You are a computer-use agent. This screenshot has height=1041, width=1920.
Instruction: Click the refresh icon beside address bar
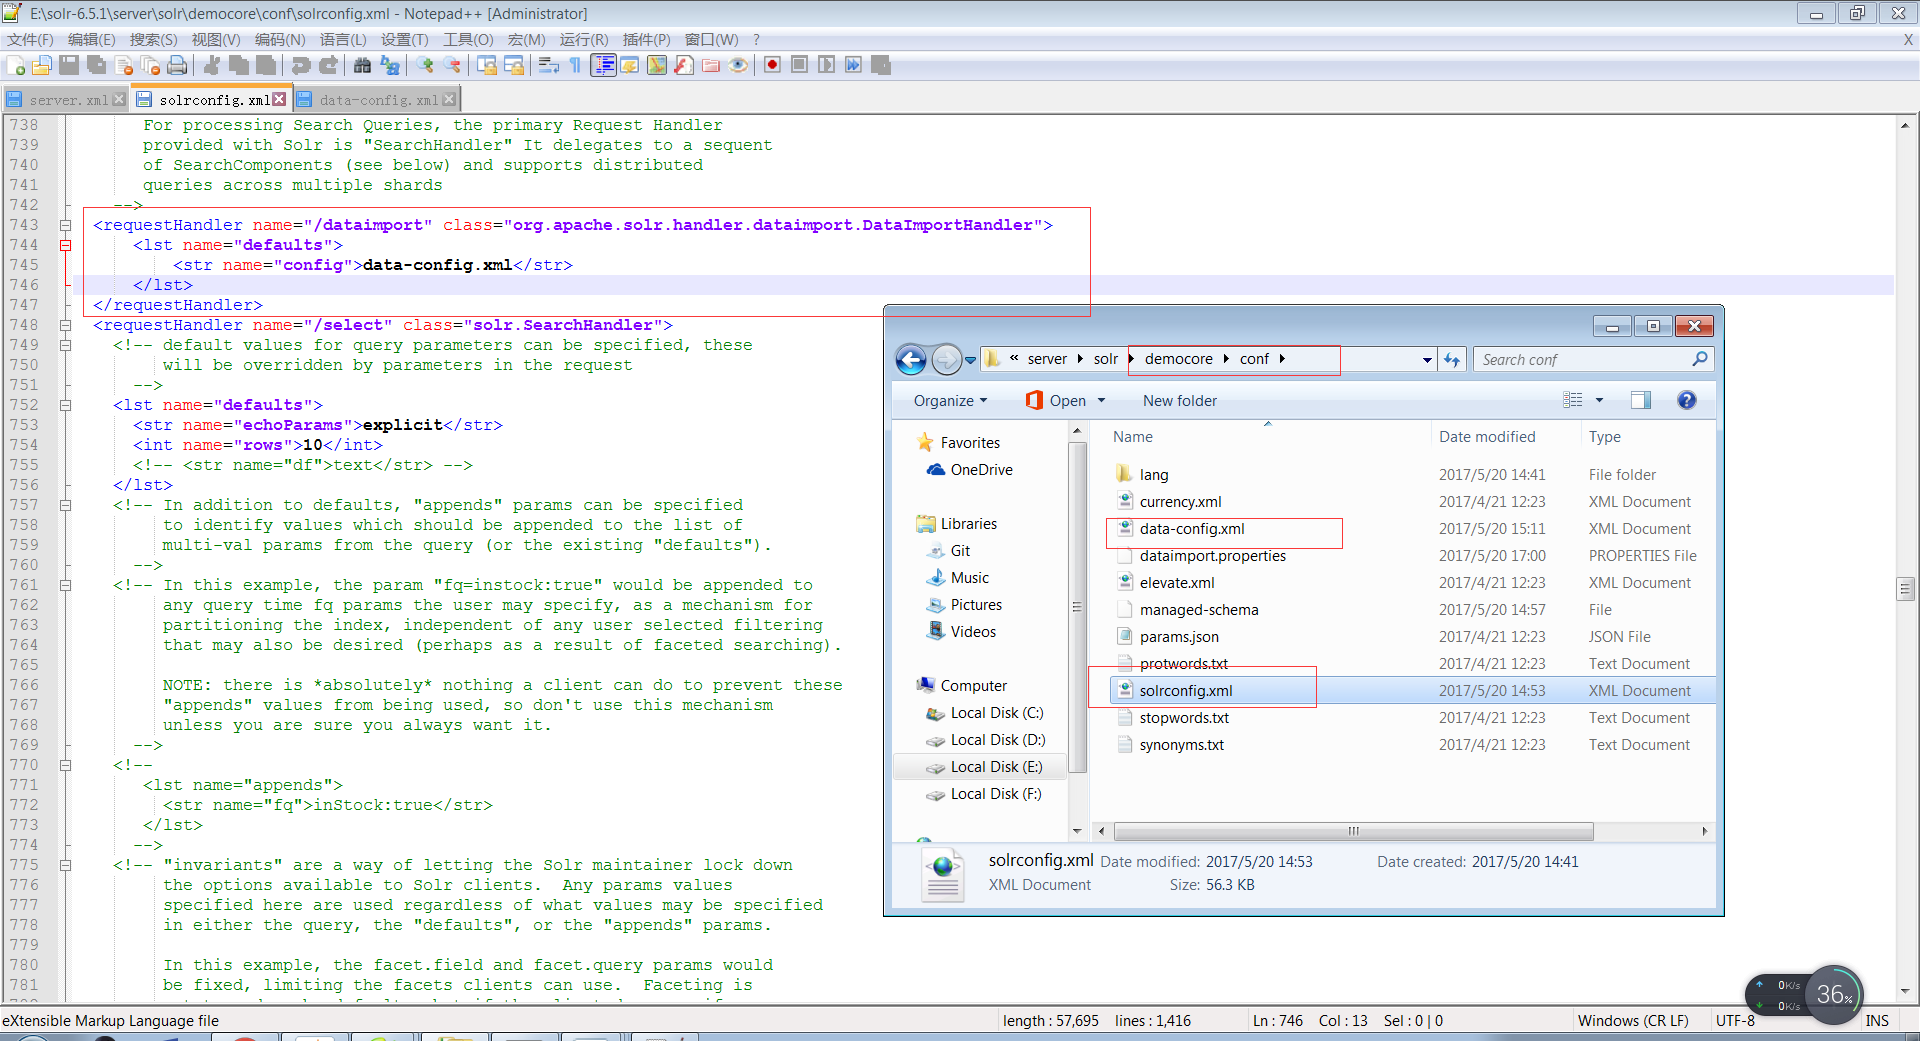[x=1452, y=360]
